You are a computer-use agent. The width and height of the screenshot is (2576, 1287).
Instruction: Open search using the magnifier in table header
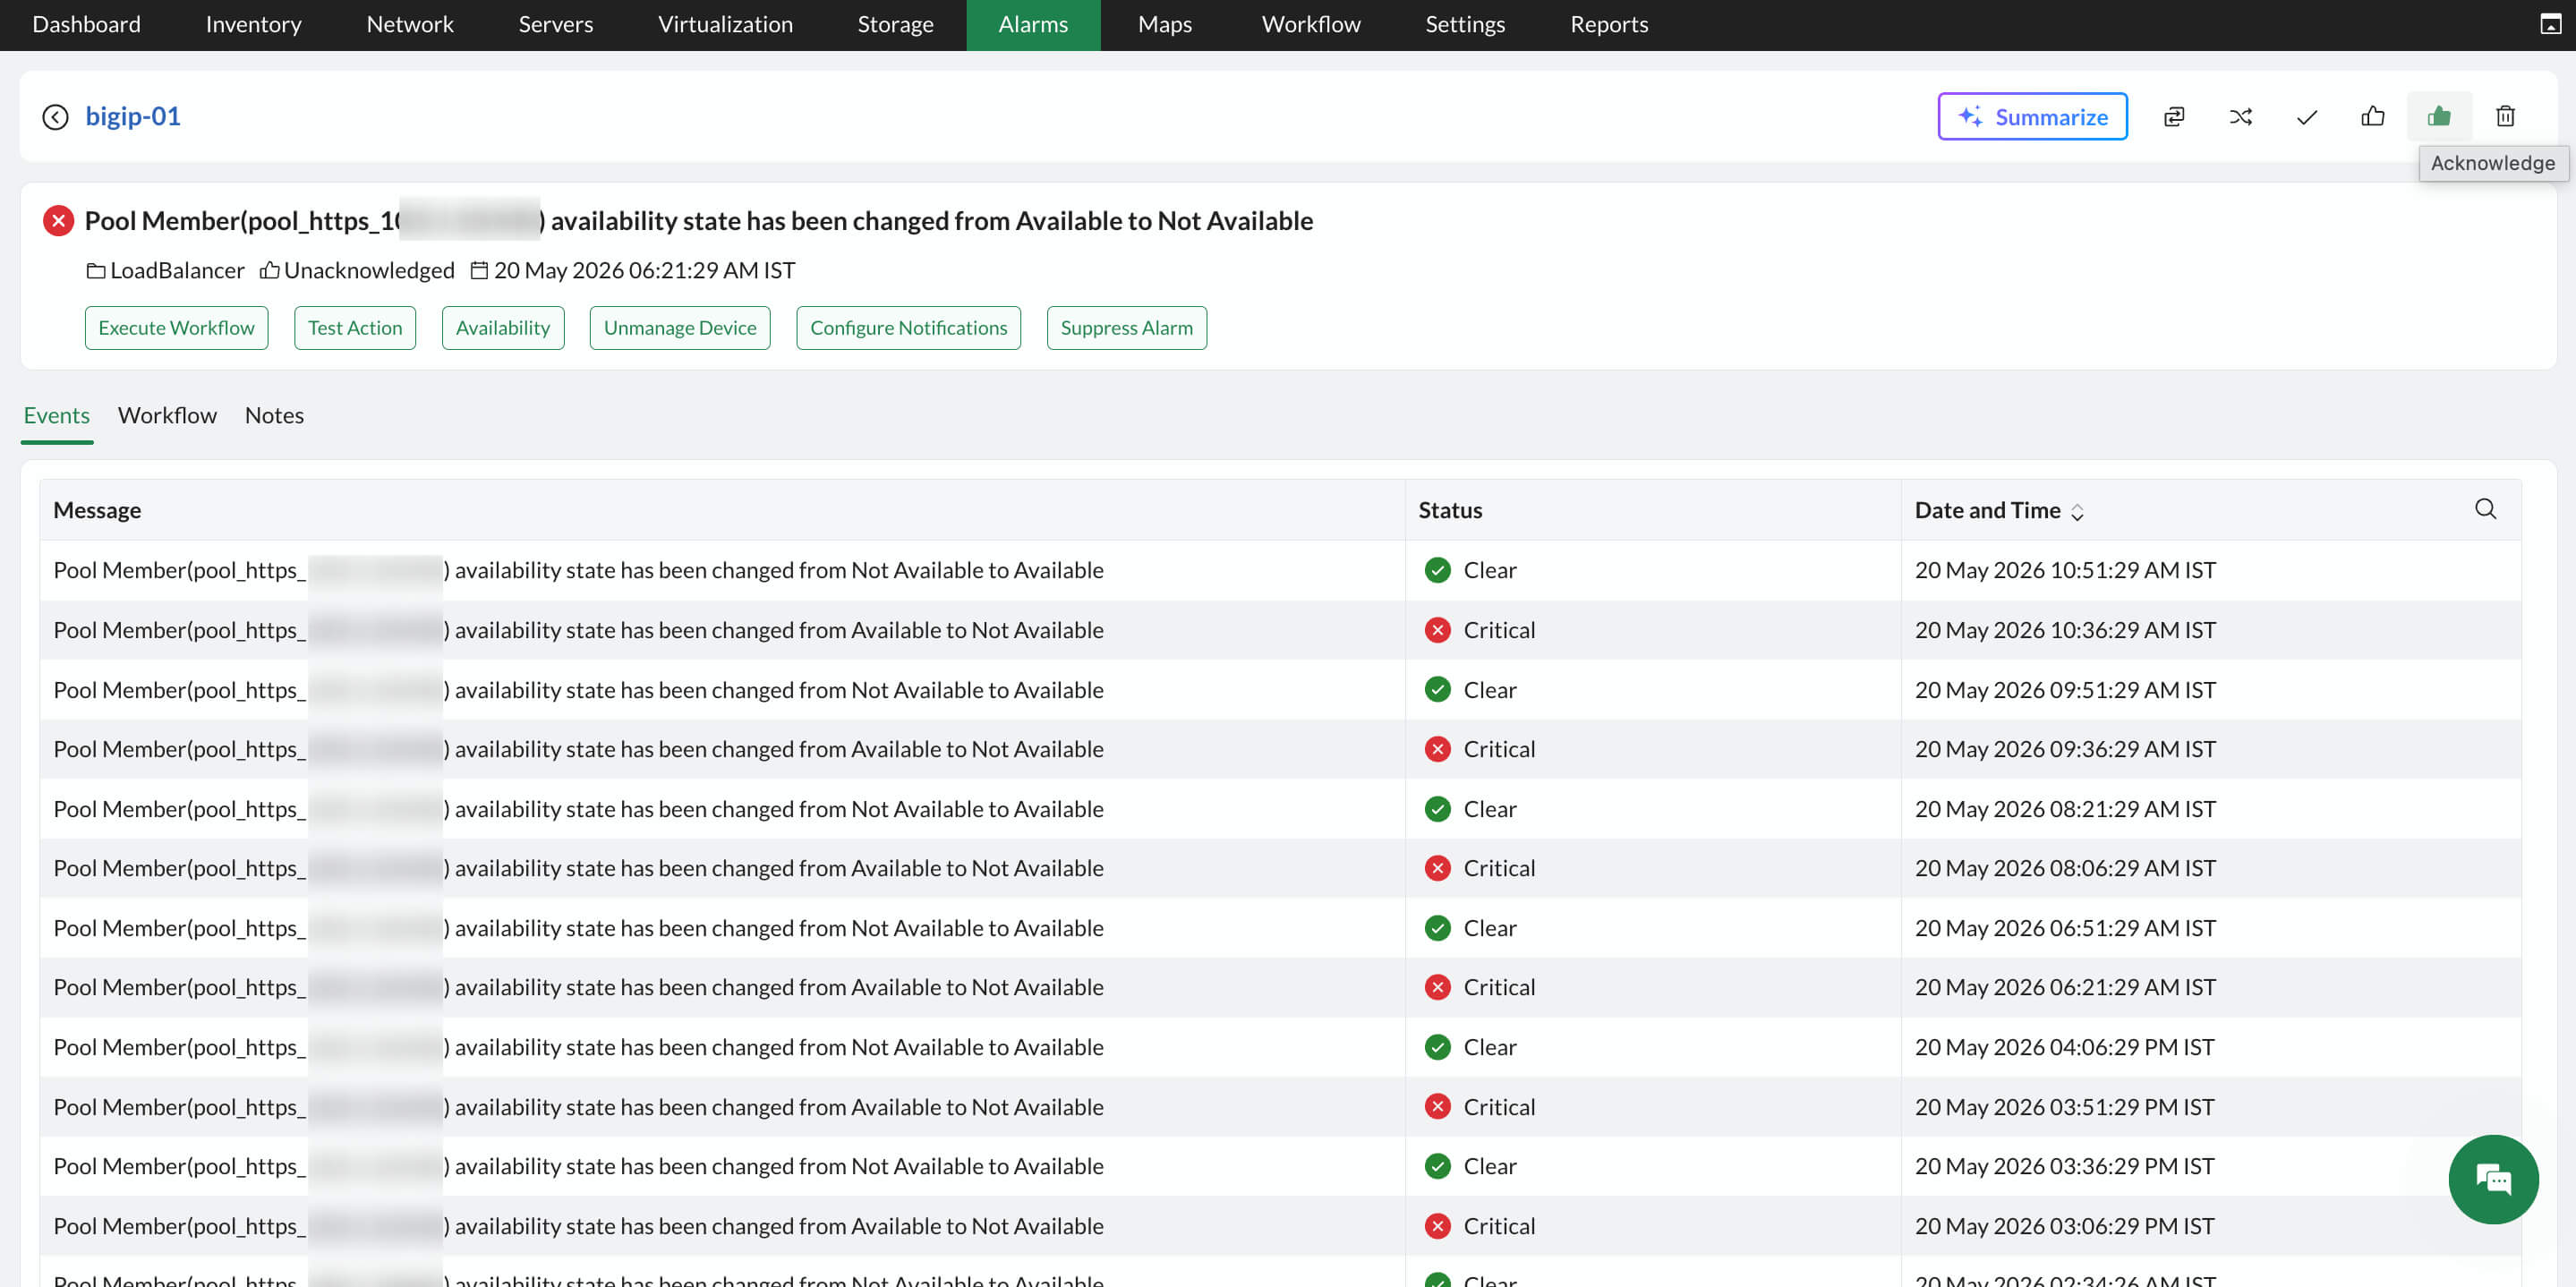(x=2485, y=509)
